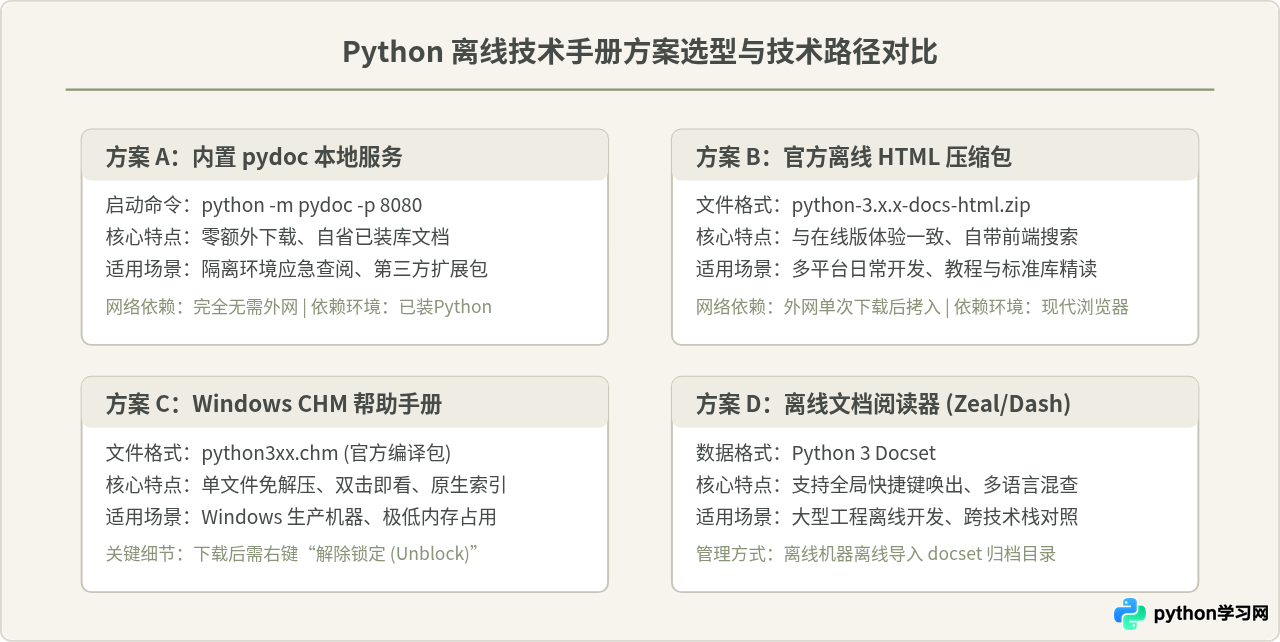1280x642 pixels.
Task: Click the line "适用场景：Windows 生产机器、极低内存占用"
Action: [301, 517]
